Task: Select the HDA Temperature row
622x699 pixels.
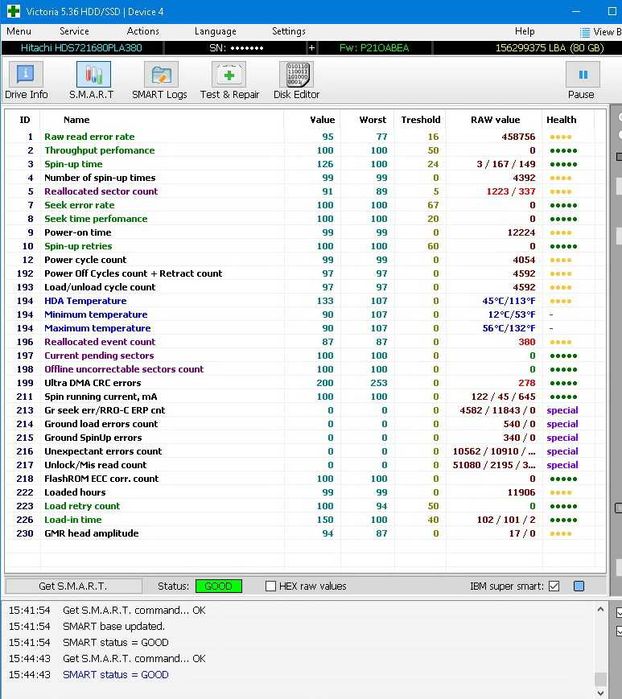Action: (x=305, y=301)
